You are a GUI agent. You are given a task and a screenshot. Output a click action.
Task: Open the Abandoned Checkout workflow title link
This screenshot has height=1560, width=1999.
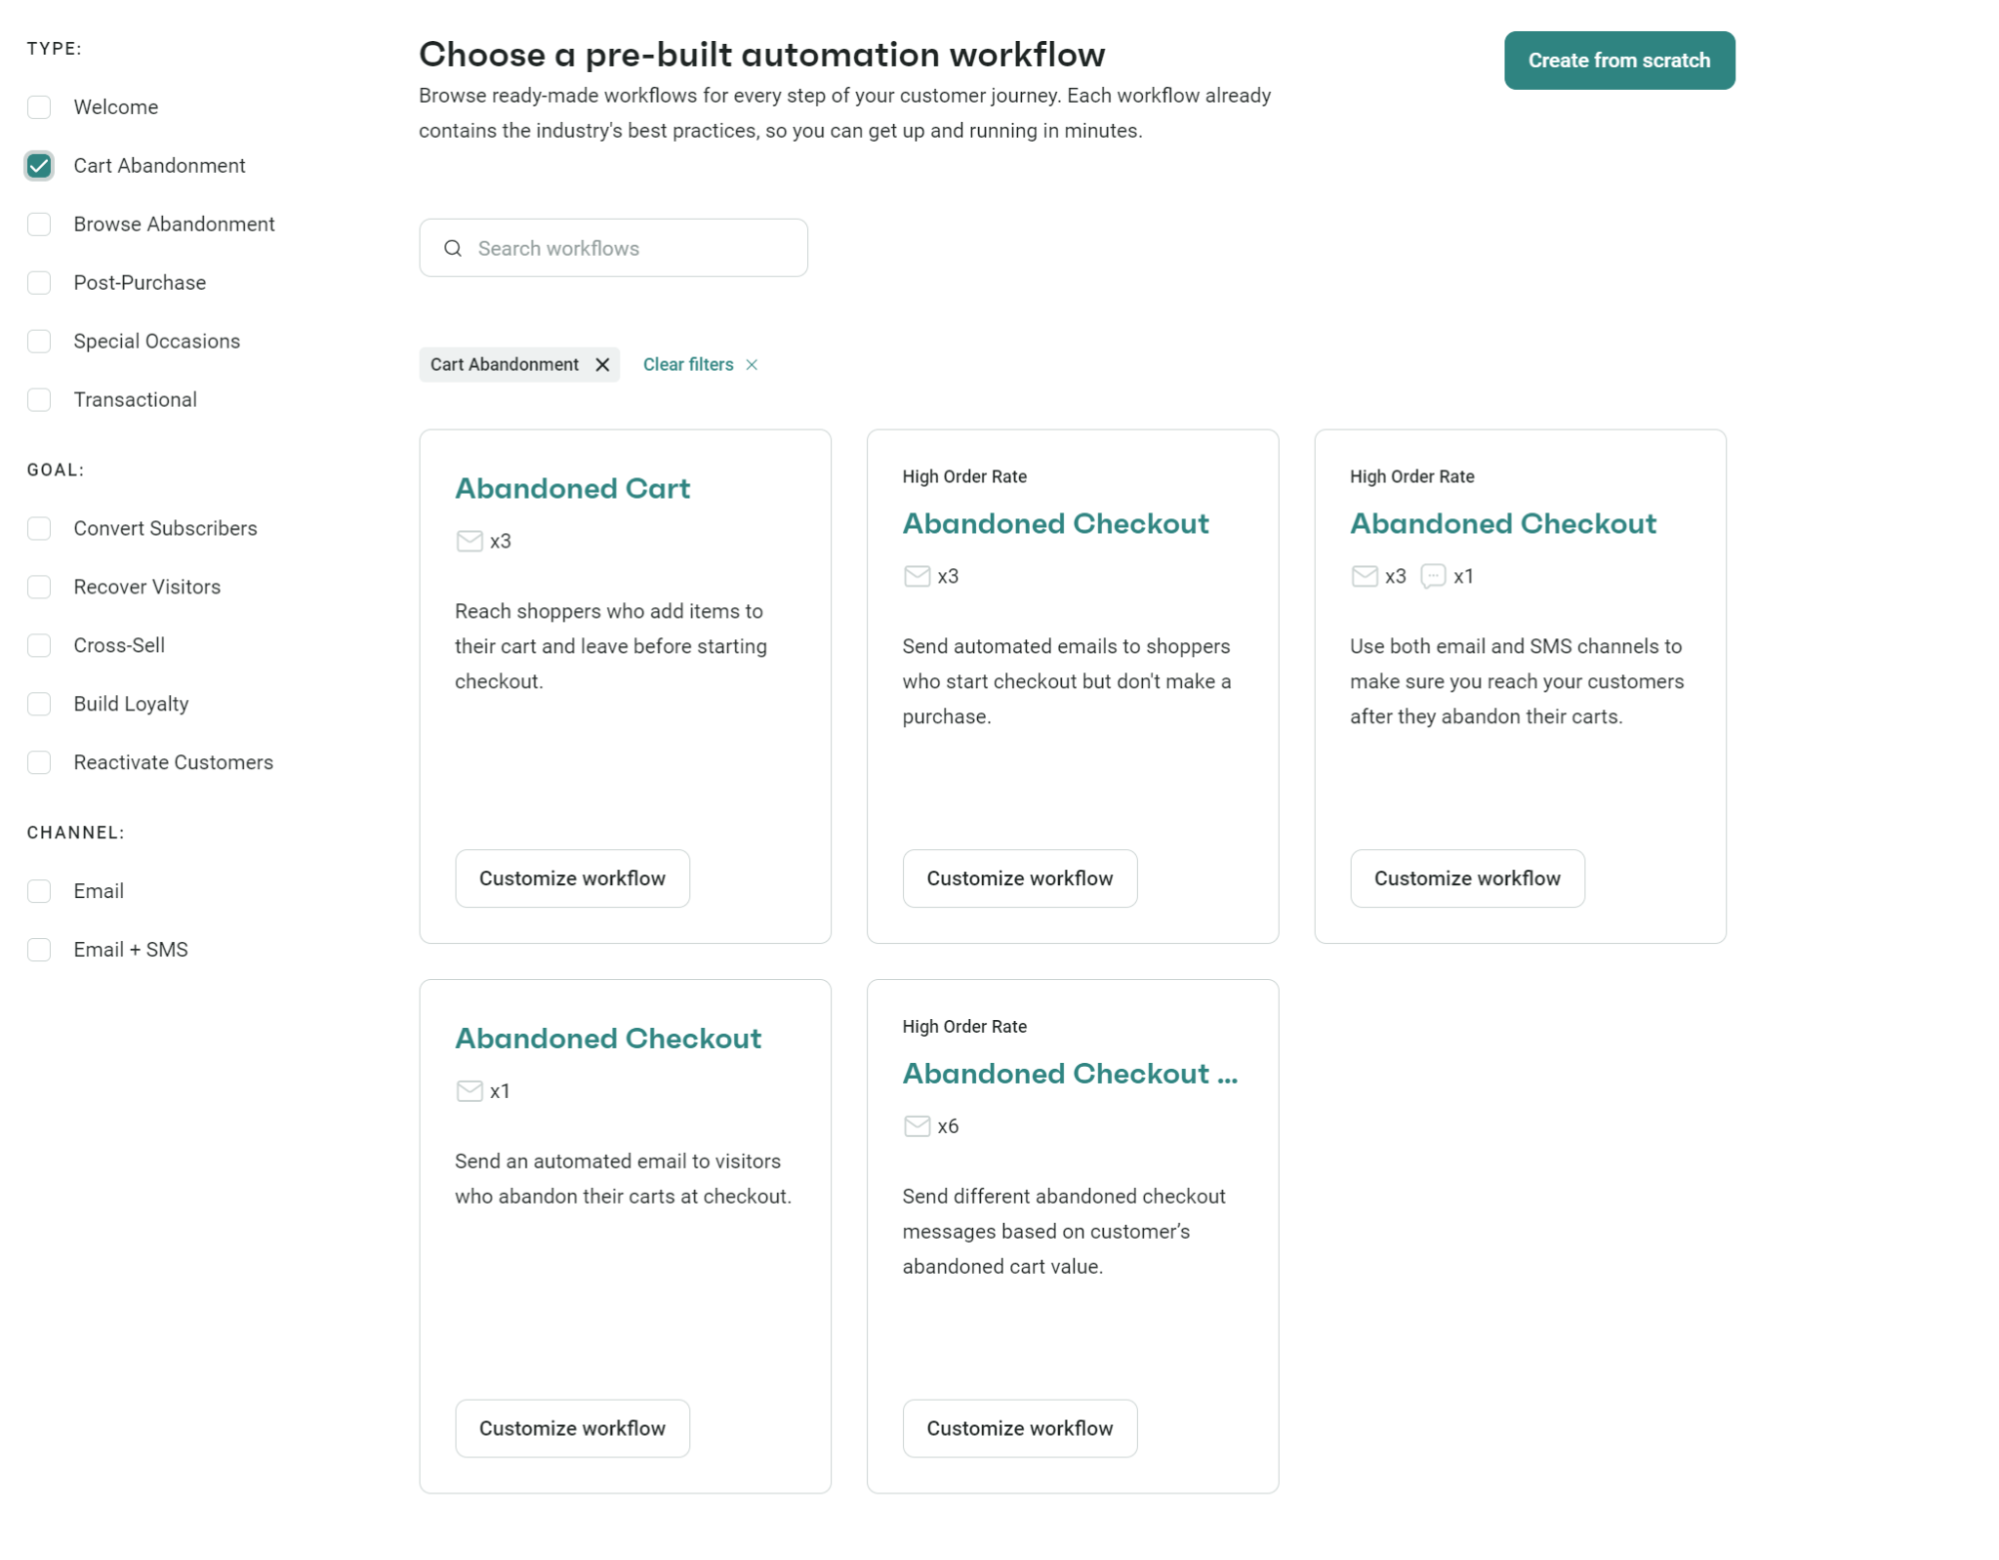pyautogui.click(x=1056, y=523)
